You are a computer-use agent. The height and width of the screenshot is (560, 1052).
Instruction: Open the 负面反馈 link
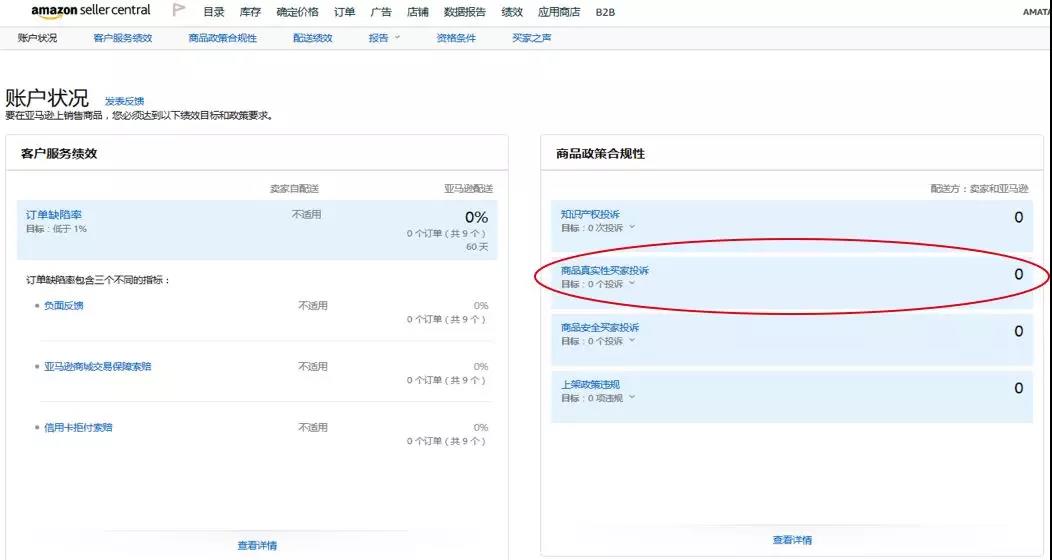[64, 306]
